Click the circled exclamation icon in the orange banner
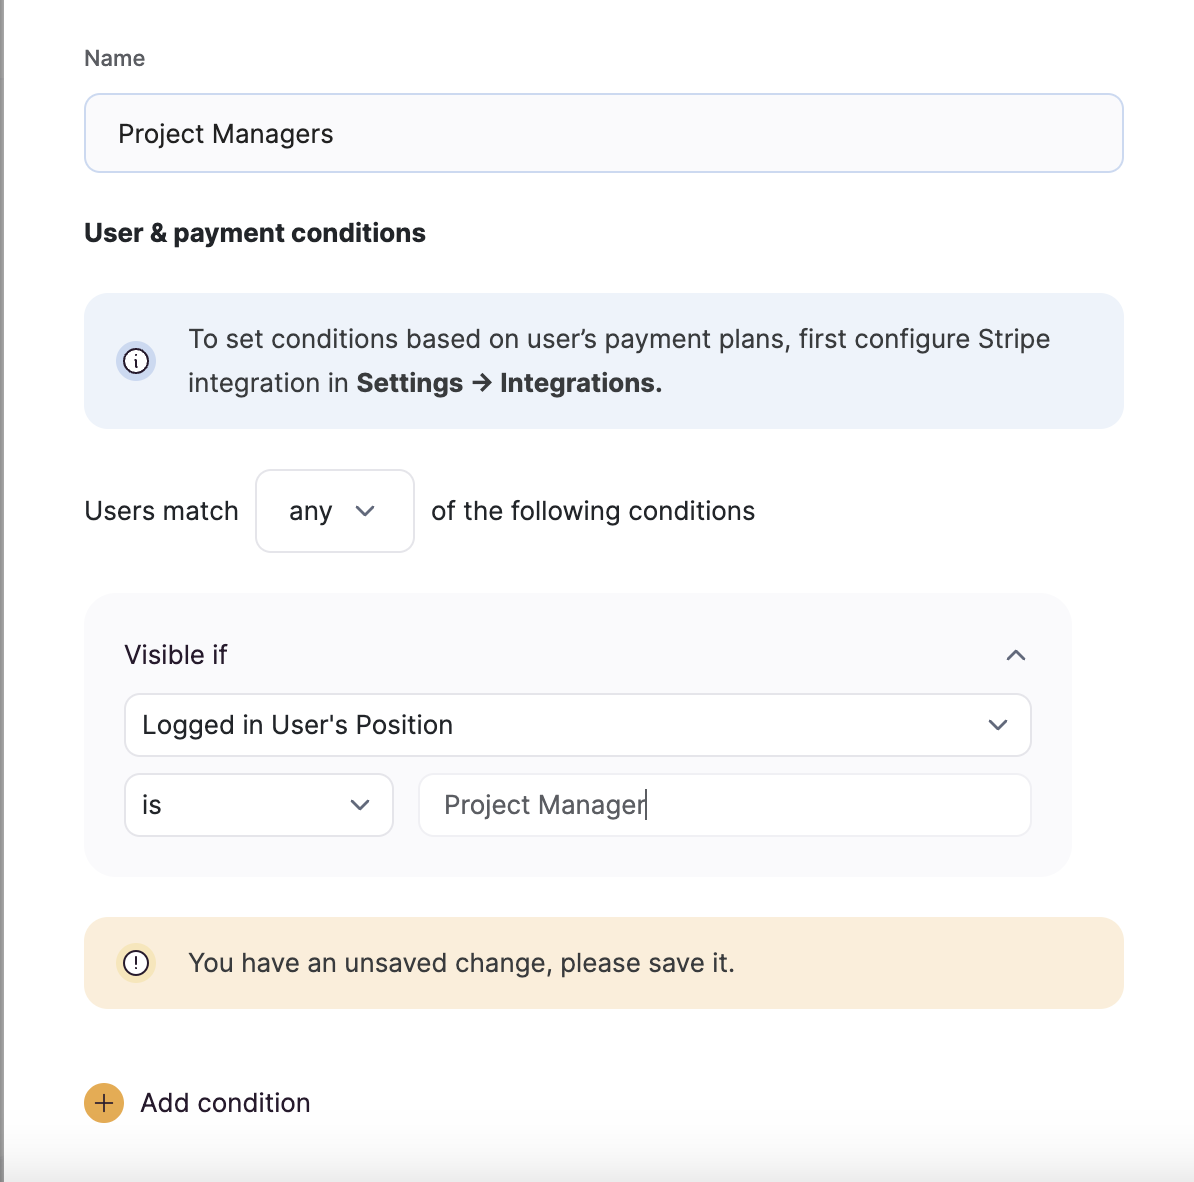Image resolution: width=1194 pixels, height=1182 pixels. coord(136,963)
